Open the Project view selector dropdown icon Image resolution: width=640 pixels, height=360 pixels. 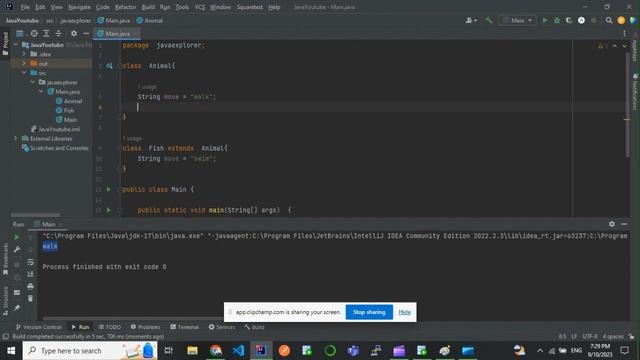tap(20, 33)
